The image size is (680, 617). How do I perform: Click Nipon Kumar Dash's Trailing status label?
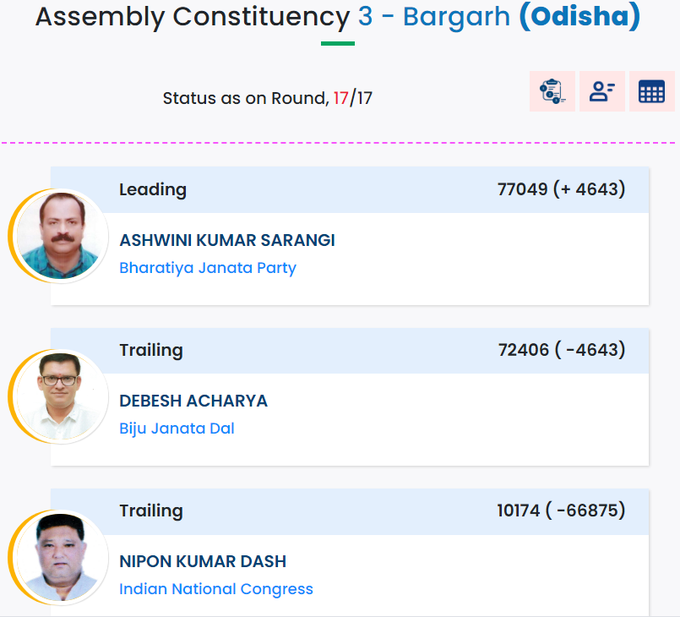[151, 511]
